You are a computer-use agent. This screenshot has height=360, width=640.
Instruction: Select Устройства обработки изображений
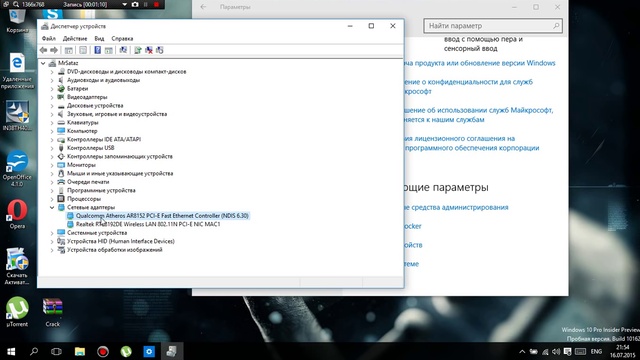[x=115, y=250]
